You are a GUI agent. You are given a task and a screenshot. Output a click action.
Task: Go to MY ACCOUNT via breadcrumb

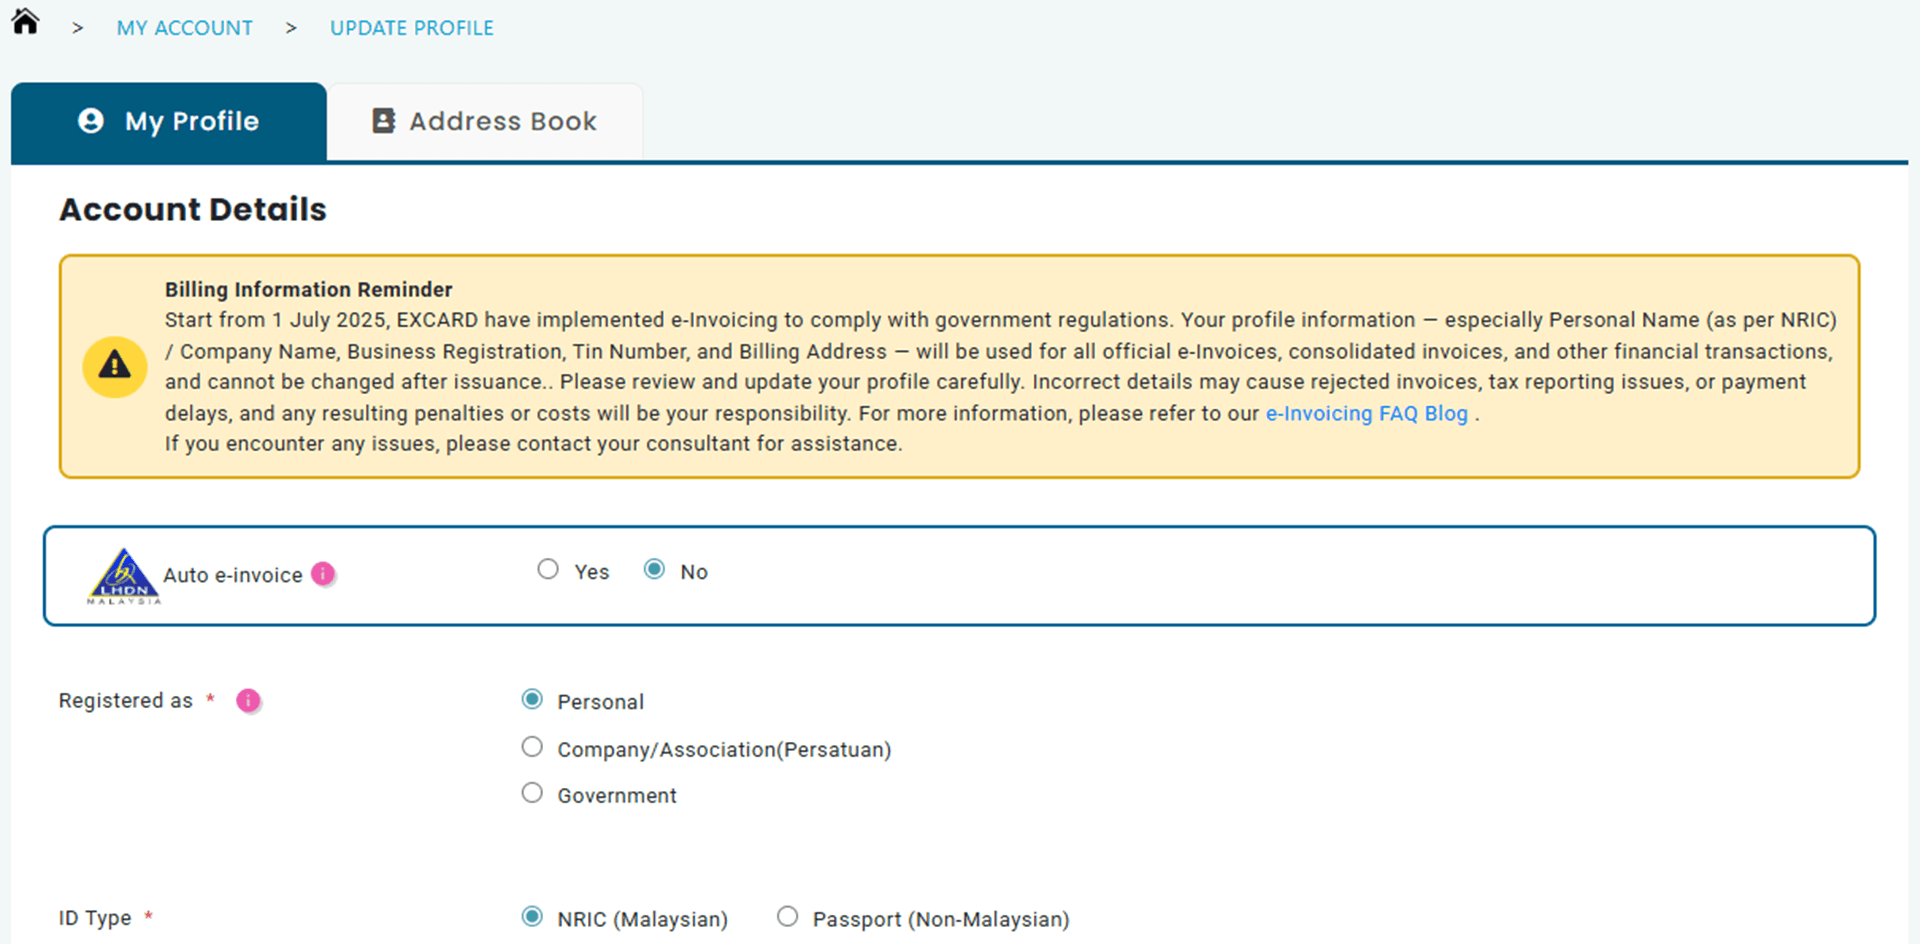point(184,27)
